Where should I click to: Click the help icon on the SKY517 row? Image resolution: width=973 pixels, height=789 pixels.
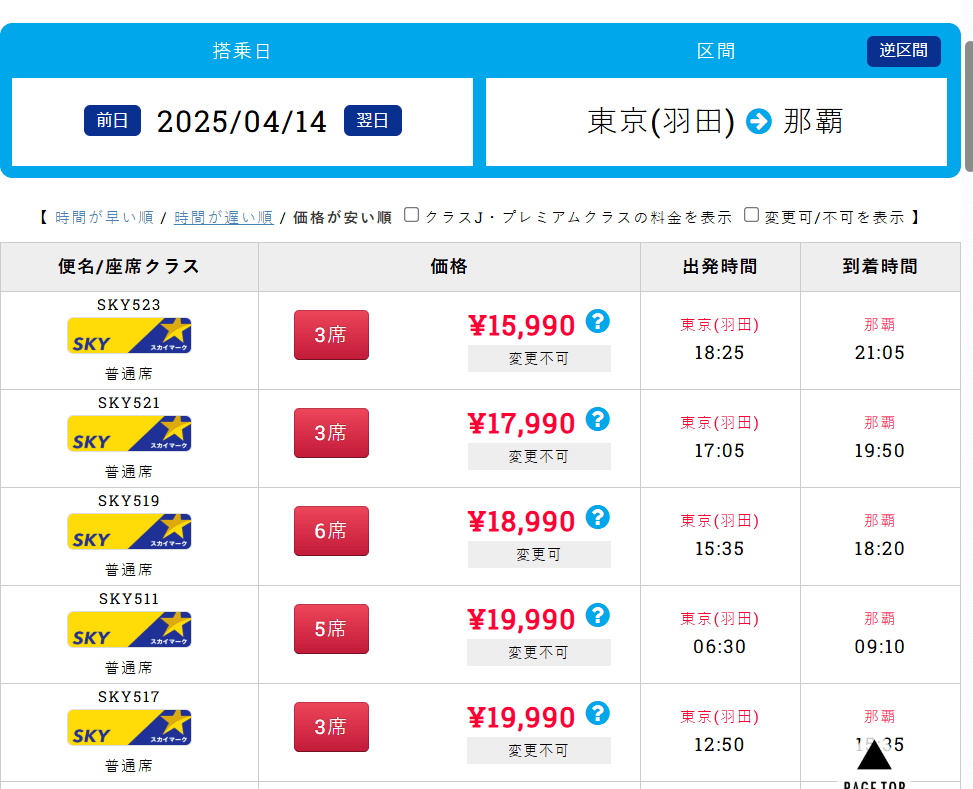597,714
